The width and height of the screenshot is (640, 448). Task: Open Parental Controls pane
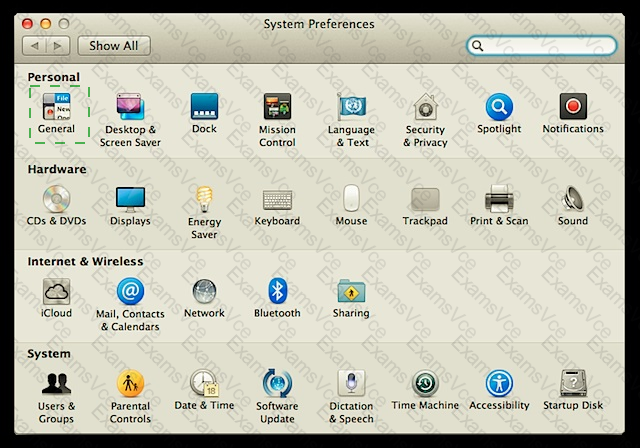click(130, 384)
